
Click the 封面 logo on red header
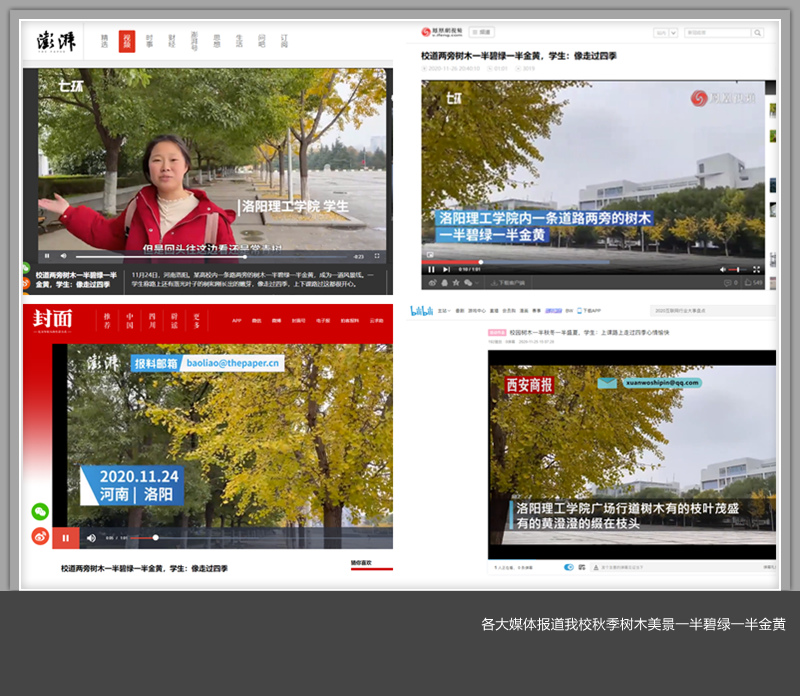53,319
